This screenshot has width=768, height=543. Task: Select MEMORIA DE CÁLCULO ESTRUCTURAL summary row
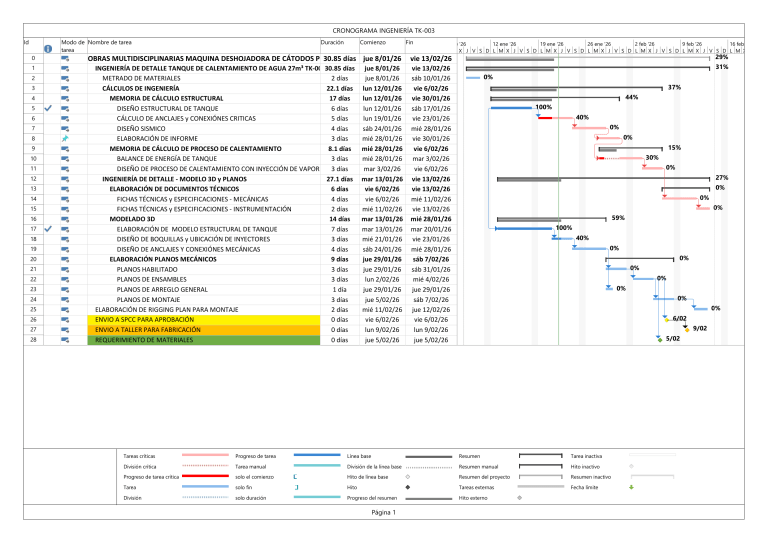click(166, 98)
